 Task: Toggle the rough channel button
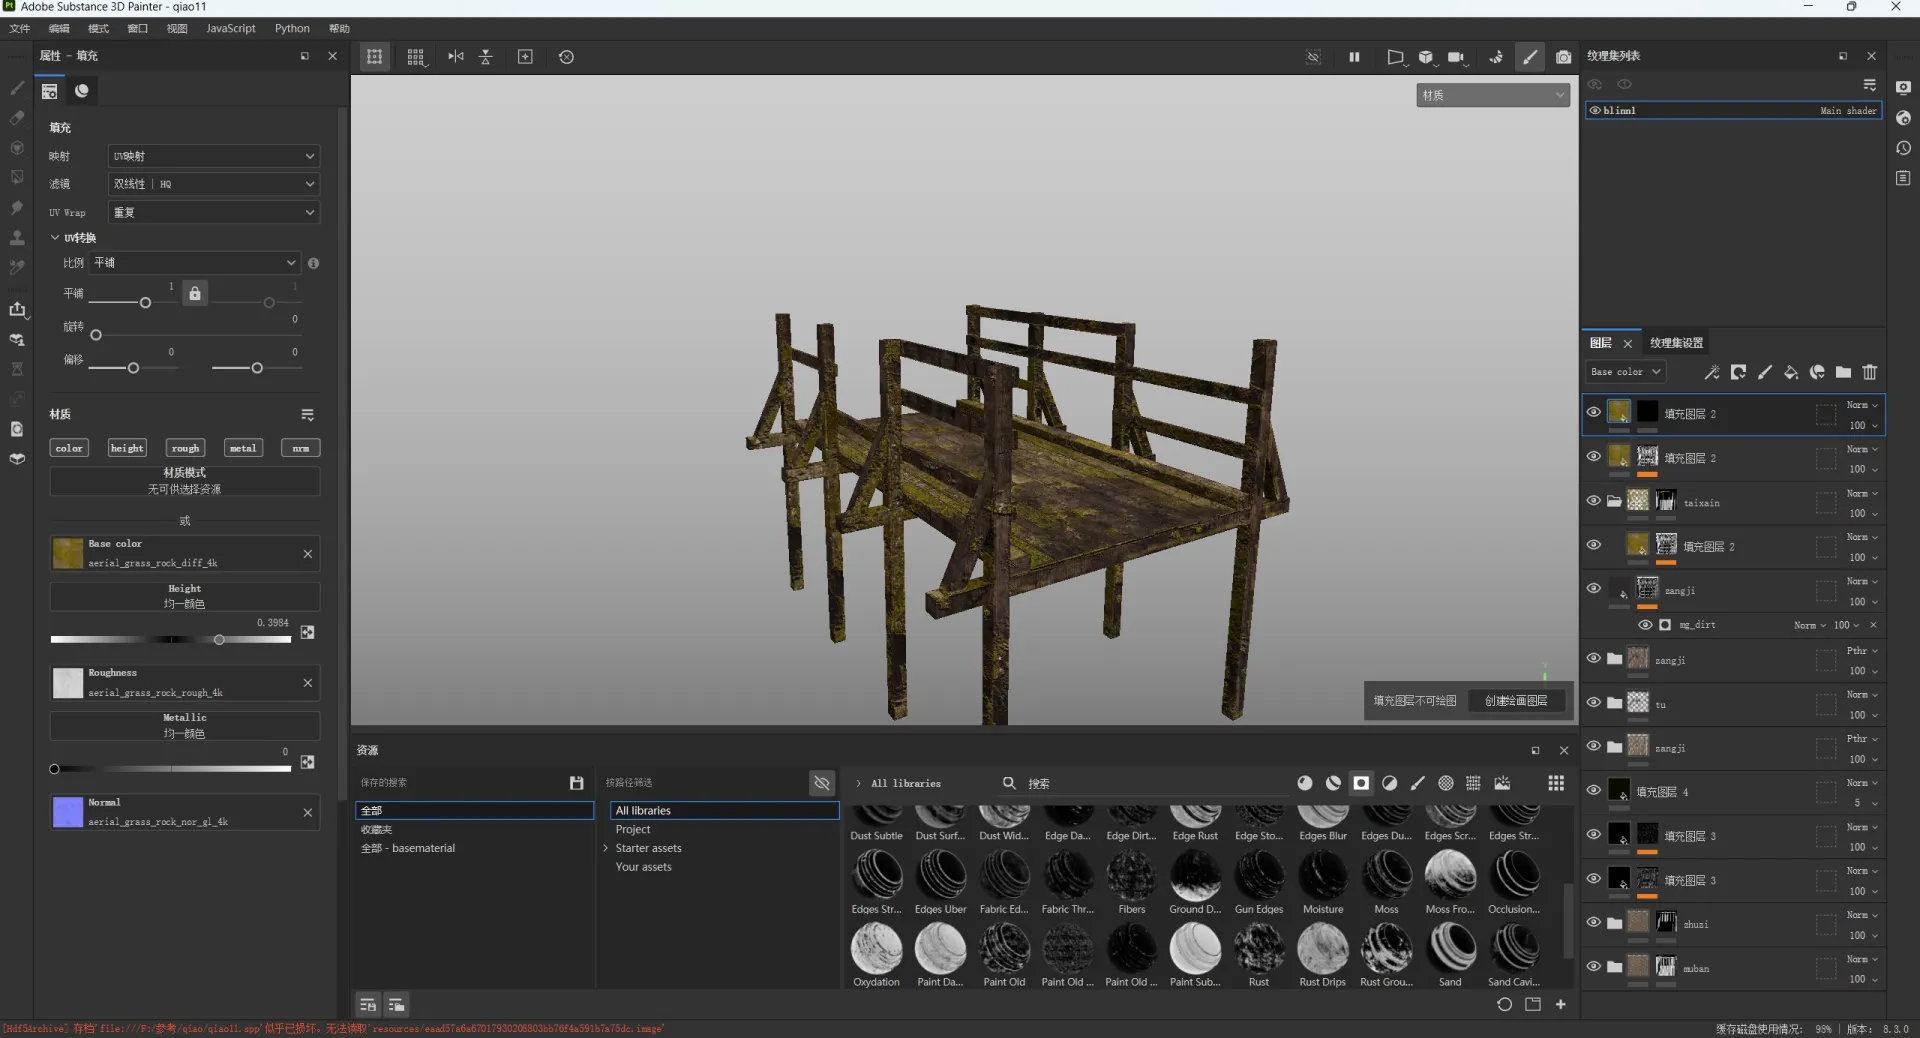[x=185, y=448]
